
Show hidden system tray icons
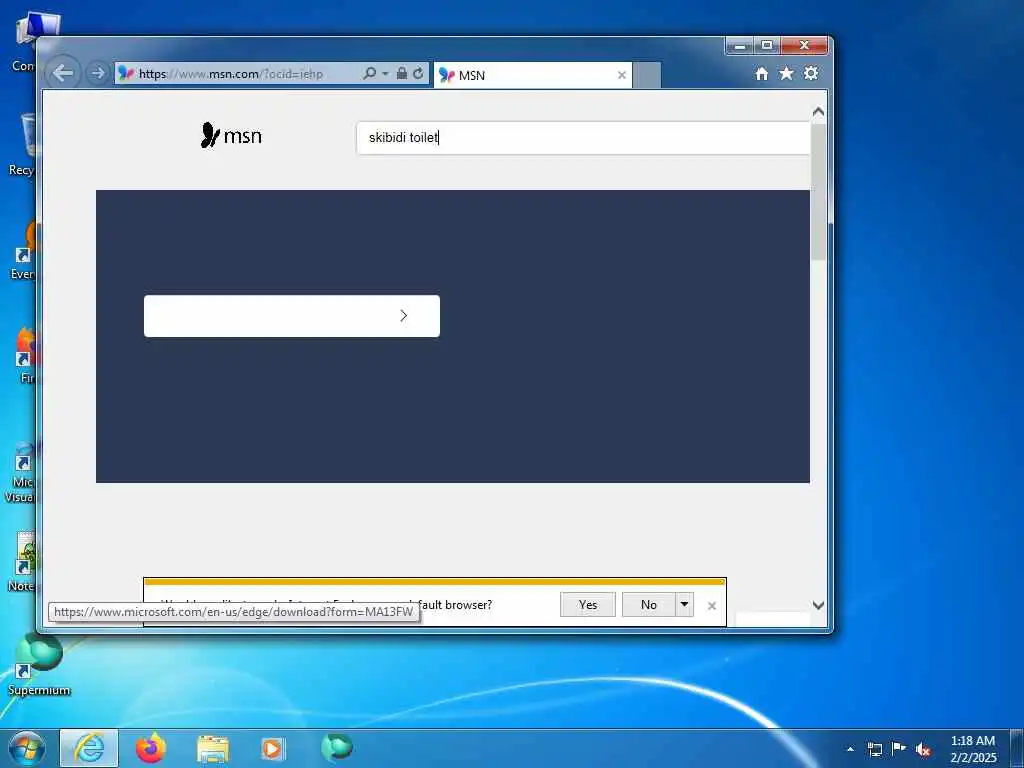(x=850, y=749)
